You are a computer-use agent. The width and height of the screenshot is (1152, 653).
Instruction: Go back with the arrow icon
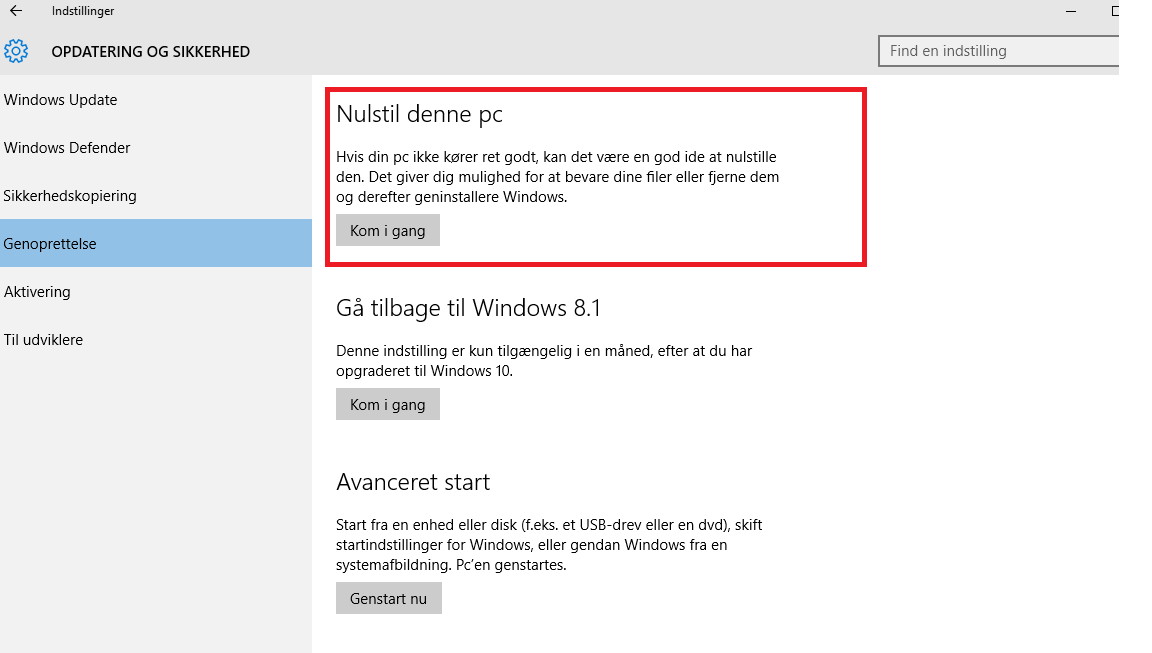click(x=16, y=11)
